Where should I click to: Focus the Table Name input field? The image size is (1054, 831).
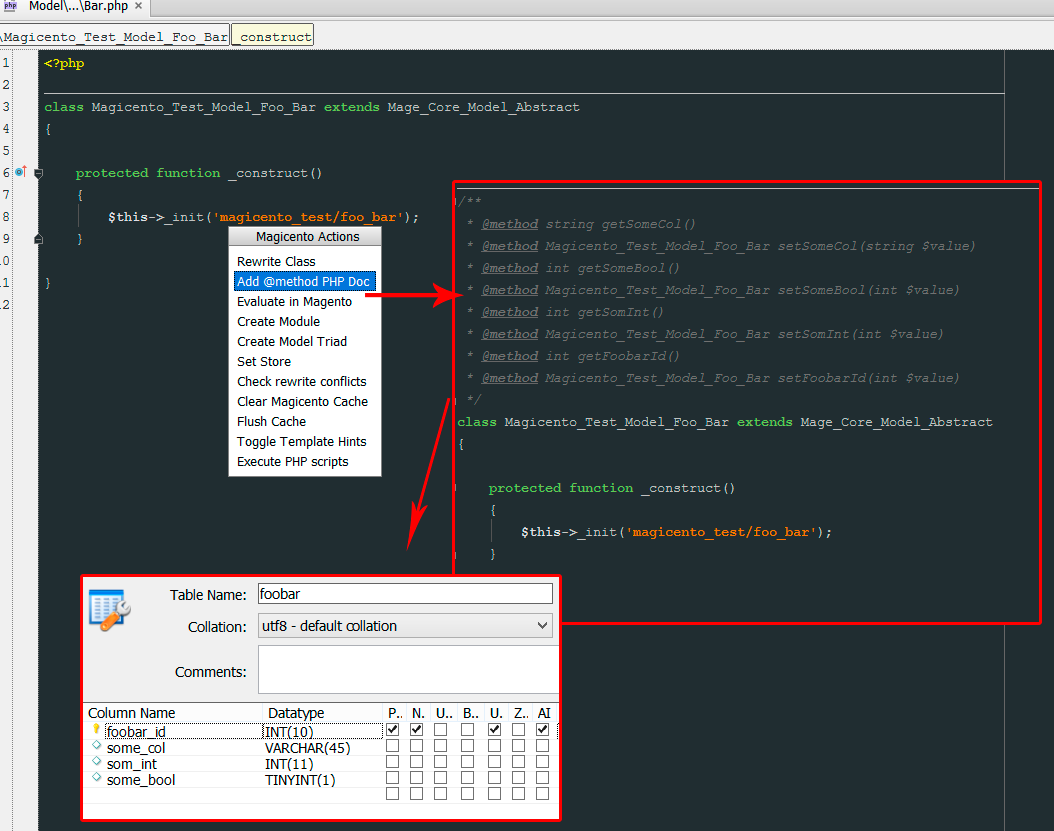pyautogui.click(x=405, y=594)
